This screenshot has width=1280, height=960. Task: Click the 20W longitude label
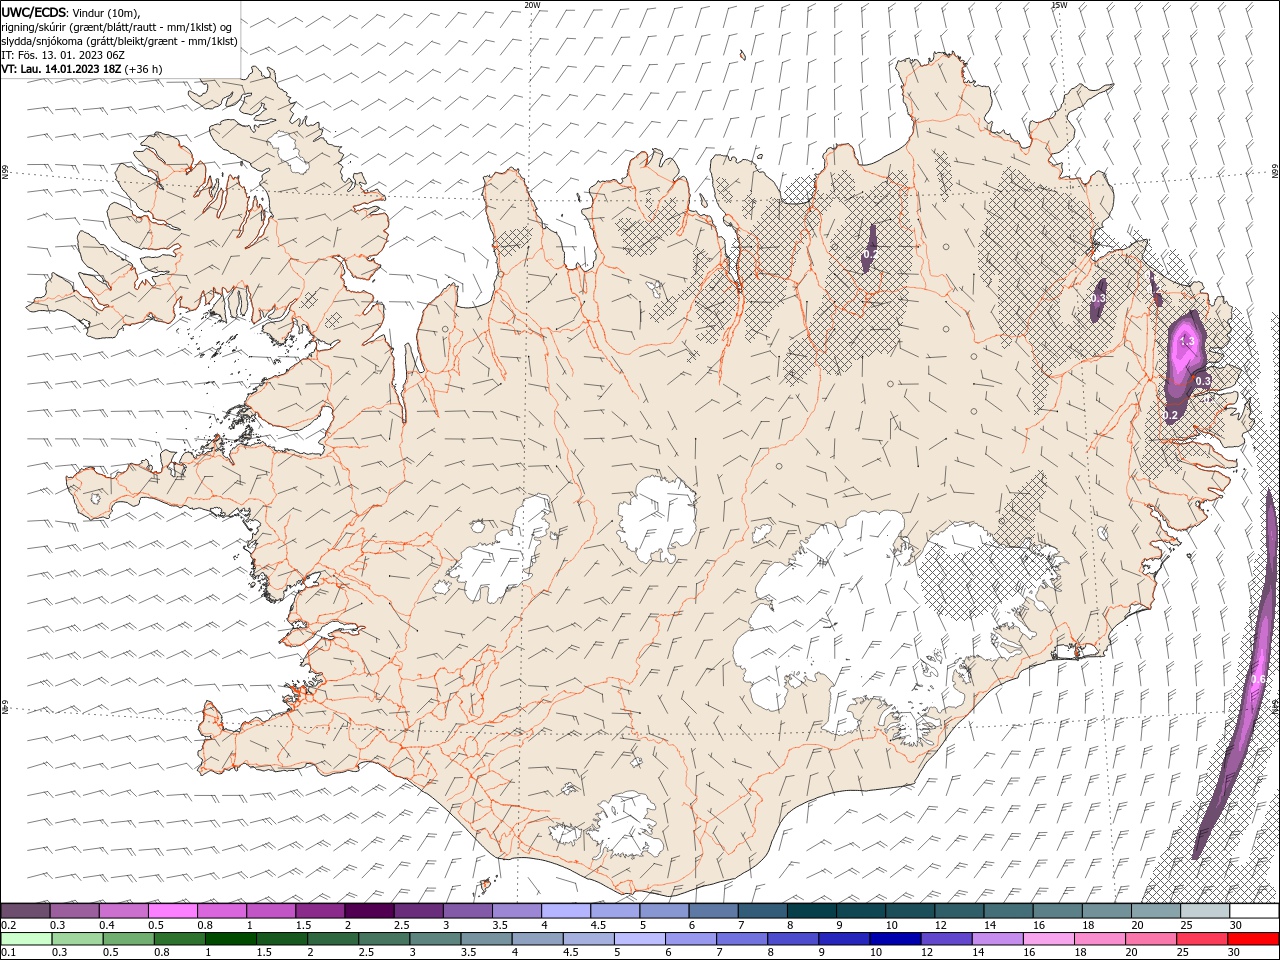pos(532,5)
